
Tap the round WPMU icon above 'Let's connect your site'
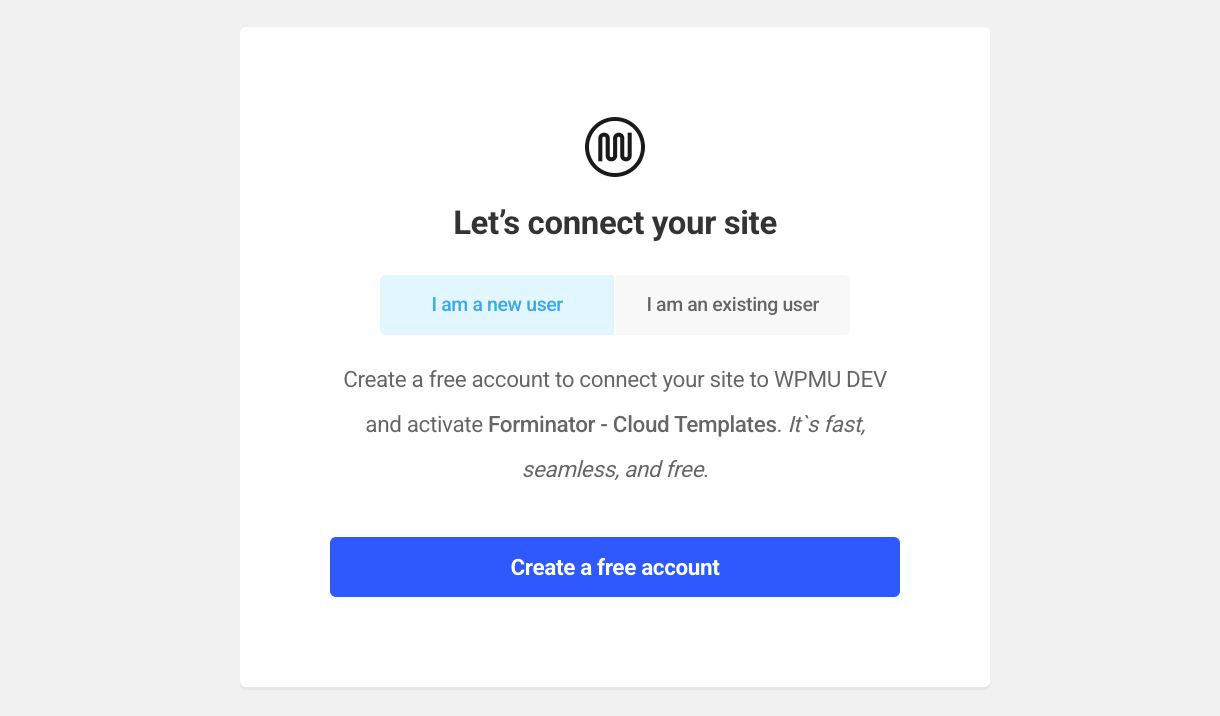(x=615, y=145)
